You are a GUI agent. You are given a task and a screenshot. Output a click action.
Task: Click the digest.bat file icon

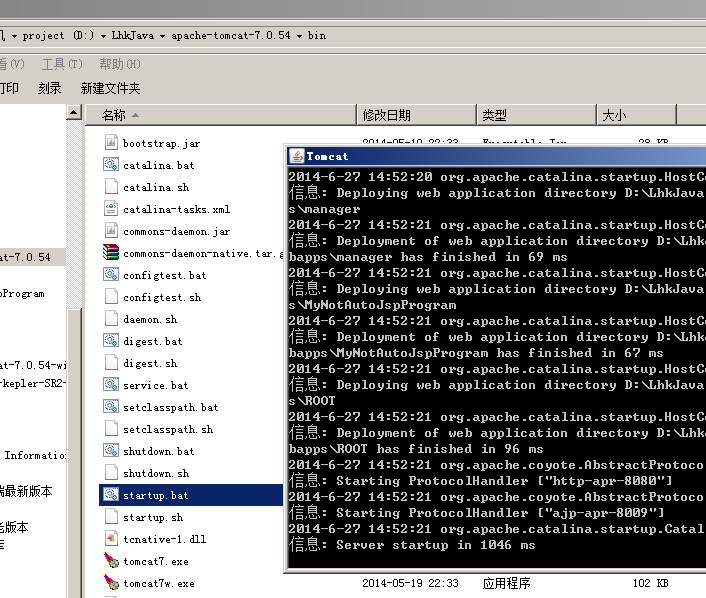pyautogui.click(x=111, y=340)
